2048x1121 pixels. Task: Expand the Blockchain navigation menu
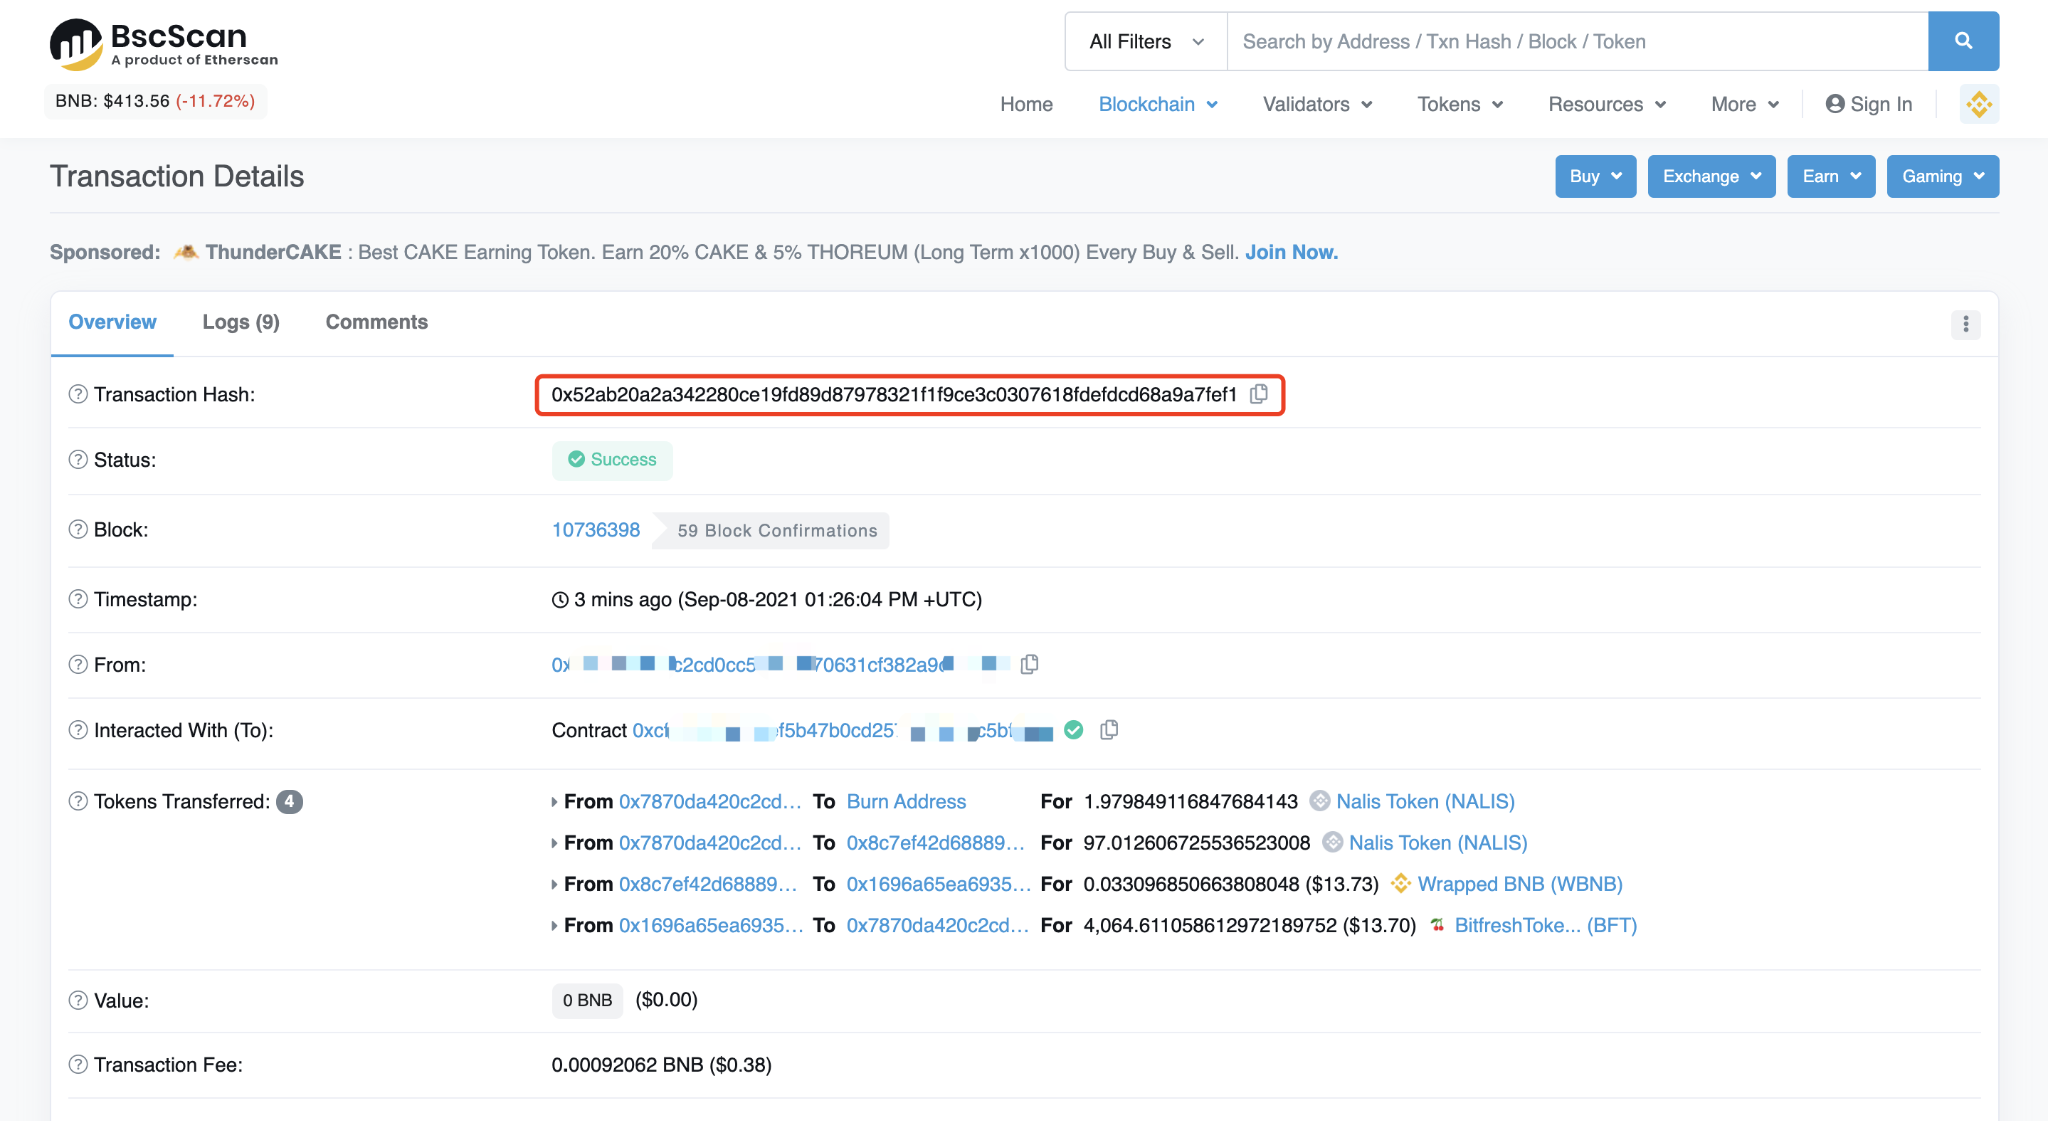[1157, 104]
